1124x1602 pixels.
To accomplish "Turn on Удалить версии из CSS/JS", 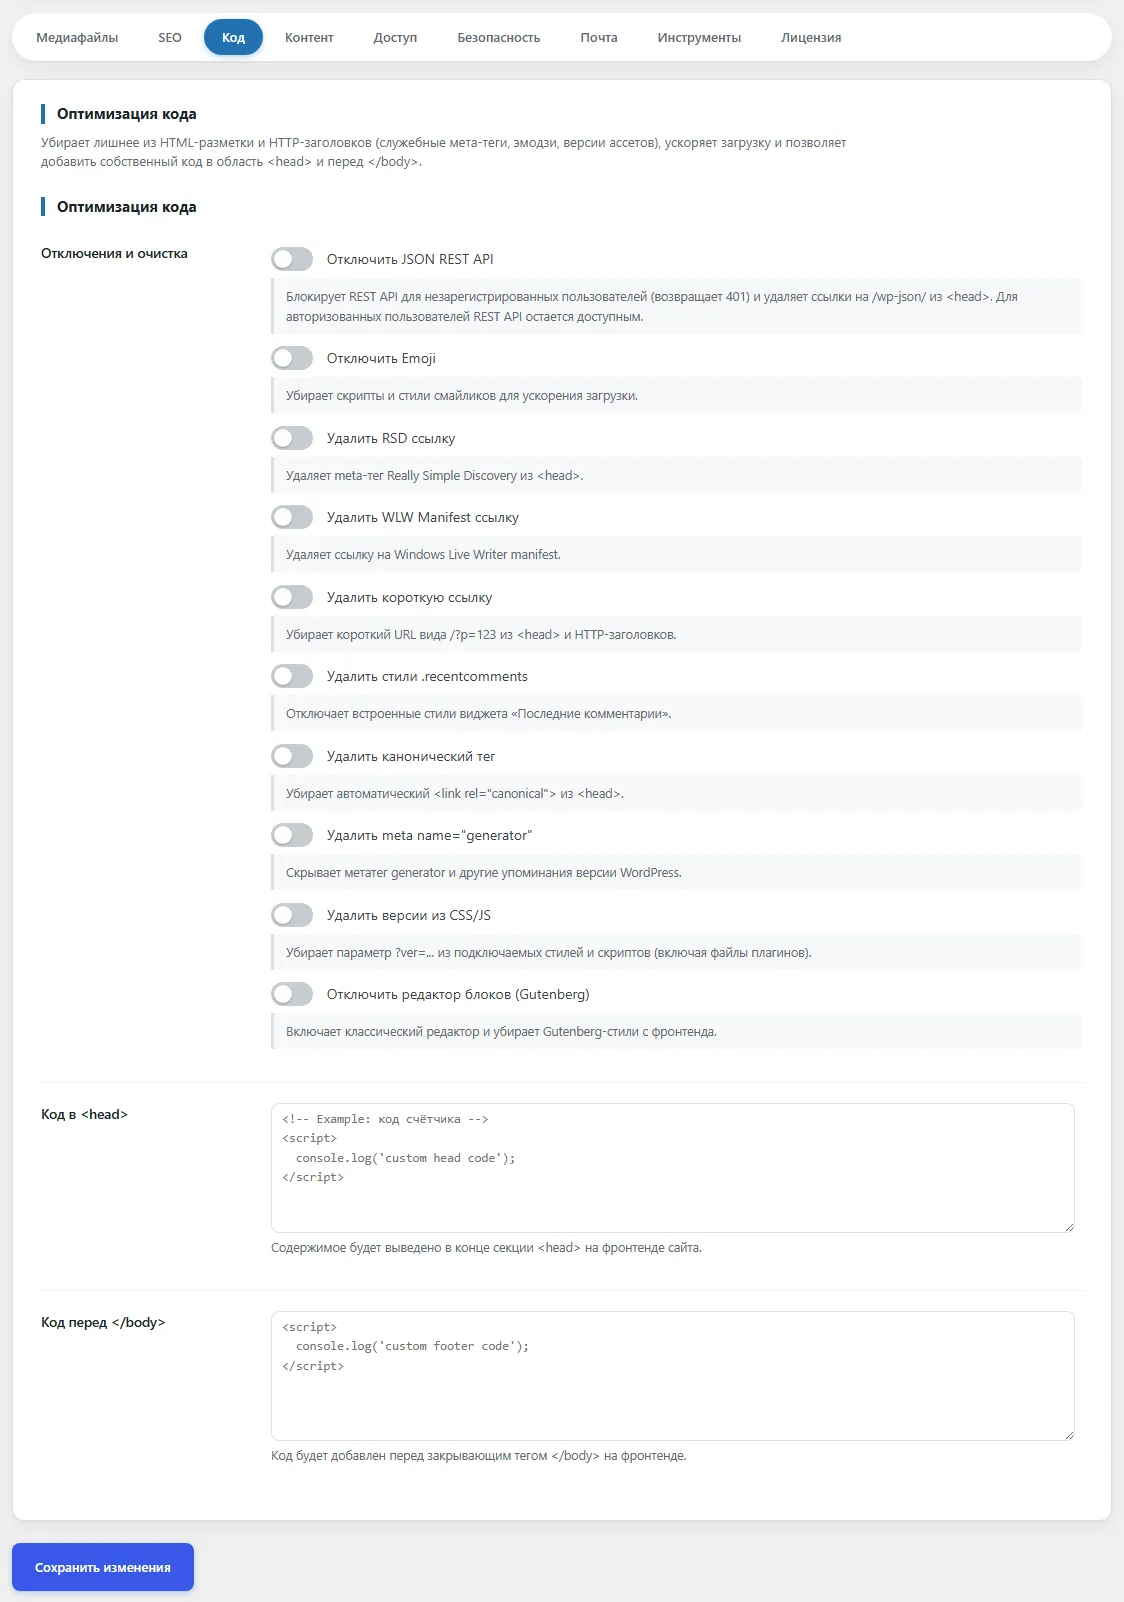I will pyautogui.click(x=292, y=915).
